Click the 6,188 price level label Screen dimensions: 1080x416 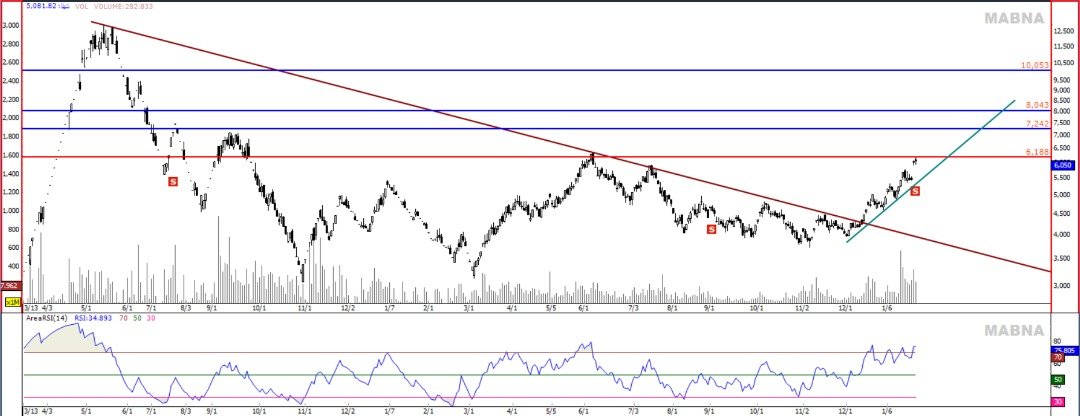tap(1035, 151)
